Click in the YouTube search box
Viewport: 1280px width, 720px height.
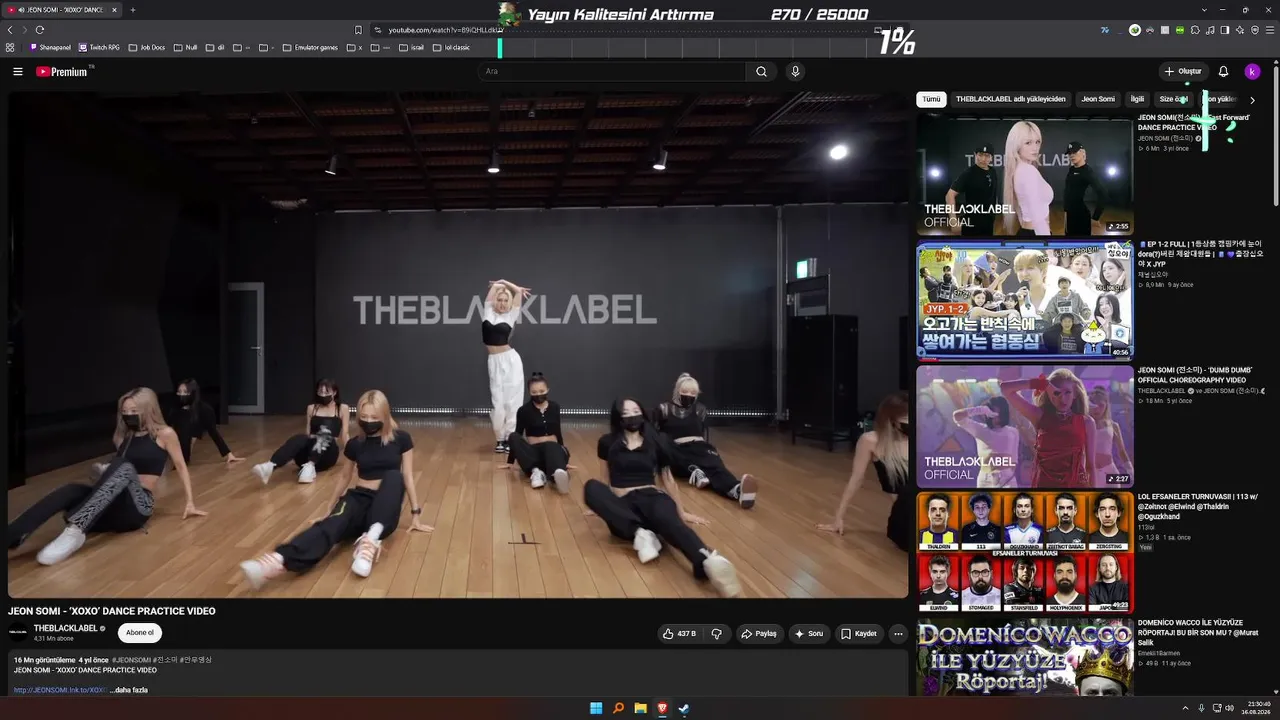pyautogui.click(x=612, y=72)
